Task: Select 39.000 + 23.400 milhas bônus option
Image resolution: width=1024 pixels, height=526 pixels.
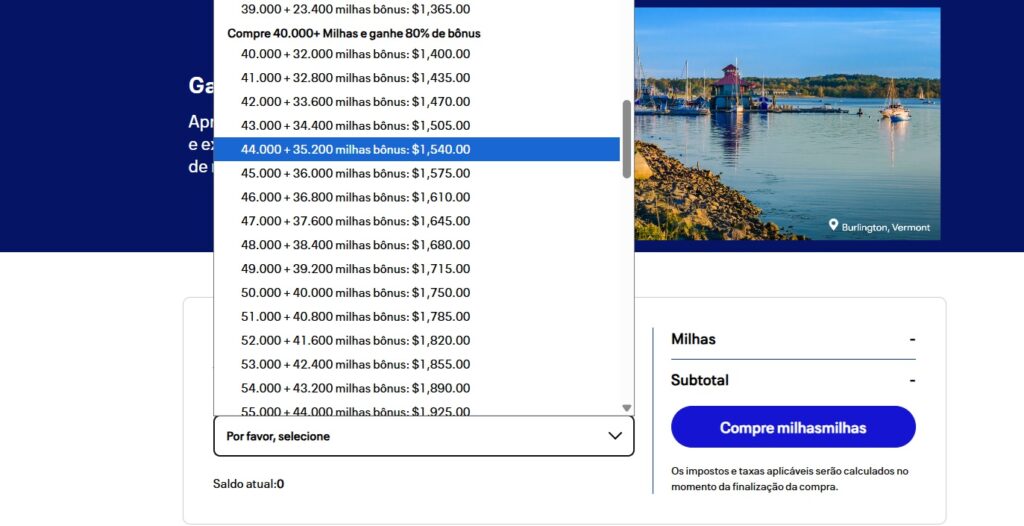Action: coord(355,9)
